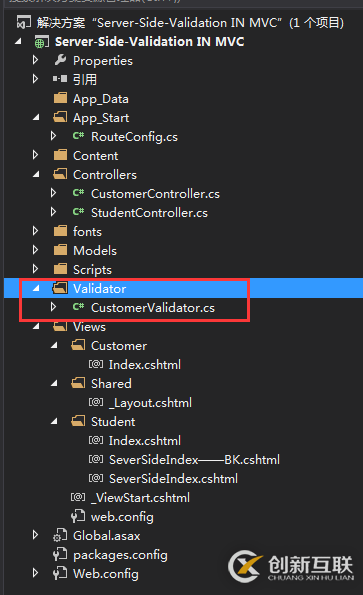Expand the Global.asax node
363x595 pixels.
tap(35, 535)
